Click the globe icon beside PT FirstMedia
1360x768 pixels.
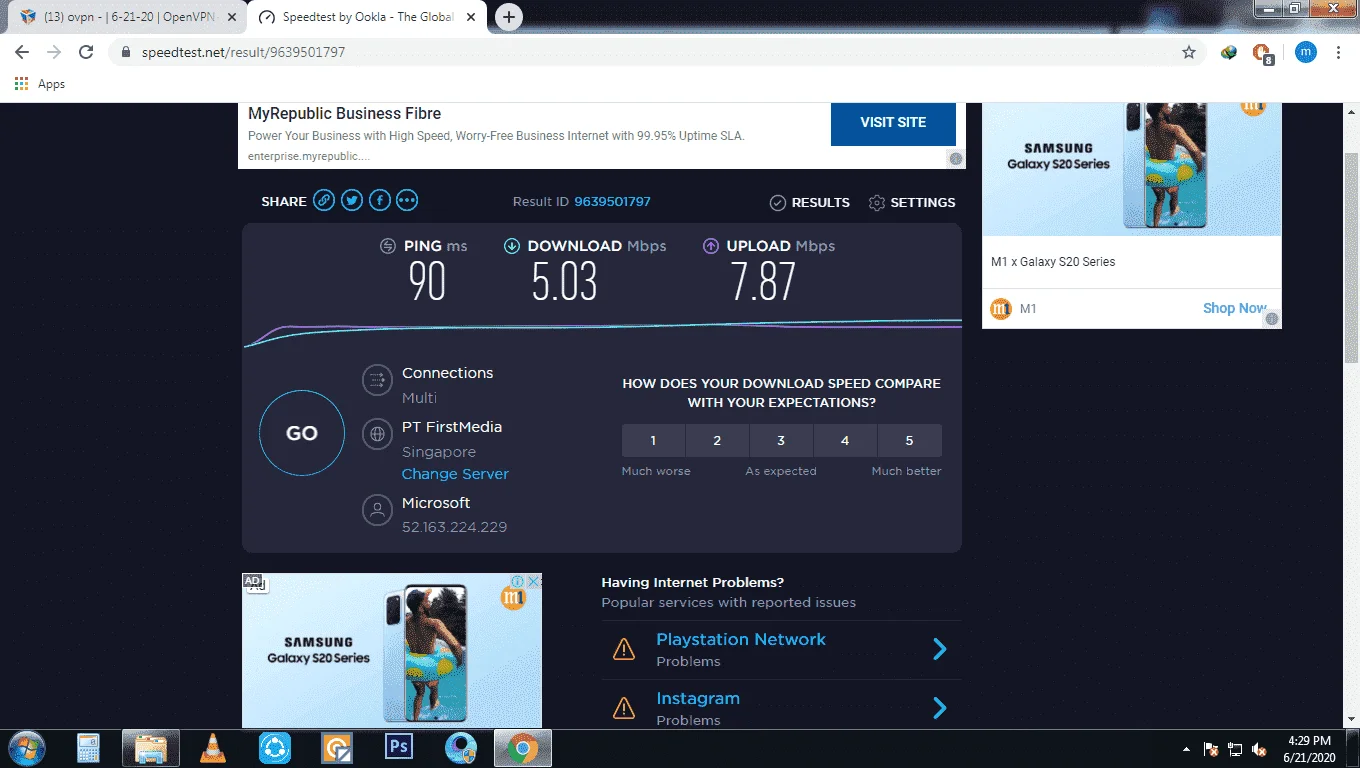(377, 434)
